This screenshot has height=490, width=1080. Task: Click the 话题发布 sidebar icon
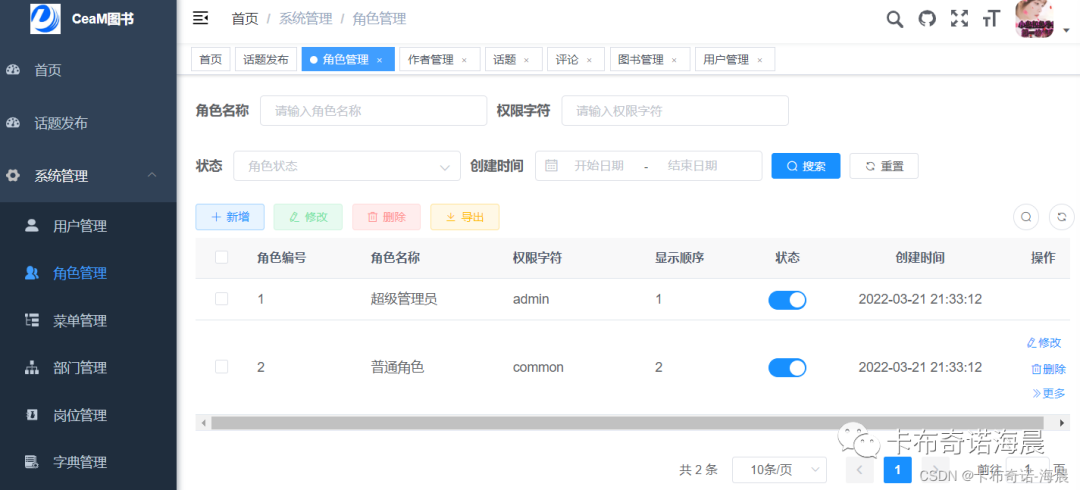[13, 123]
